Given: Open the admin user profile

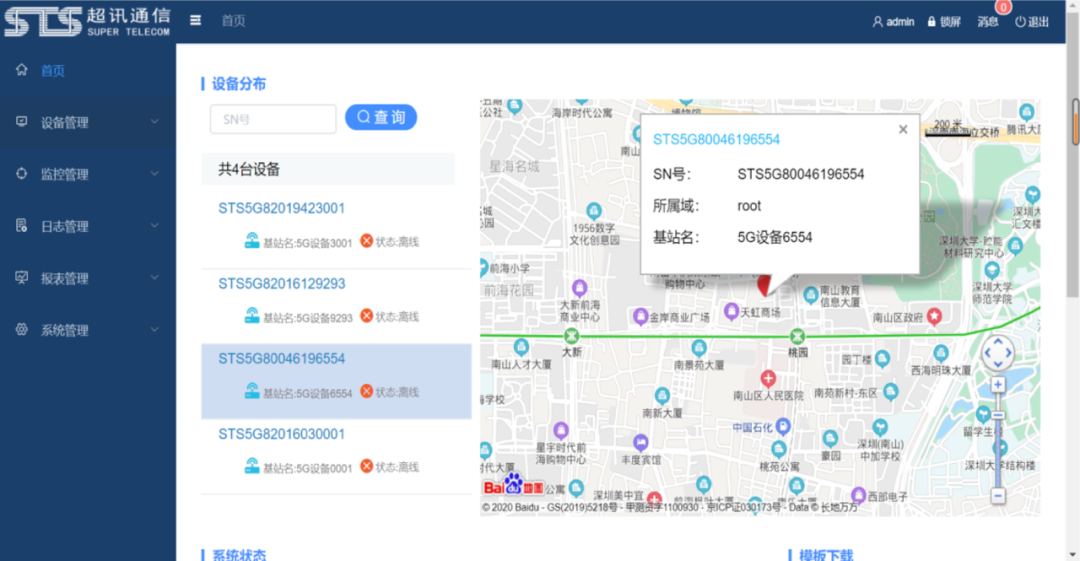Looking at the screenshot, I should pyautogui.click(x=893, y=22).
